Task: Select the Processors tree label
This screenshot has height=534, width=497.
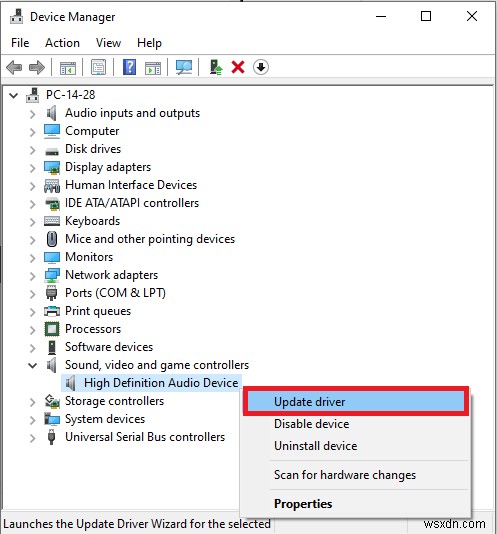Action: [x=93, y=329]
